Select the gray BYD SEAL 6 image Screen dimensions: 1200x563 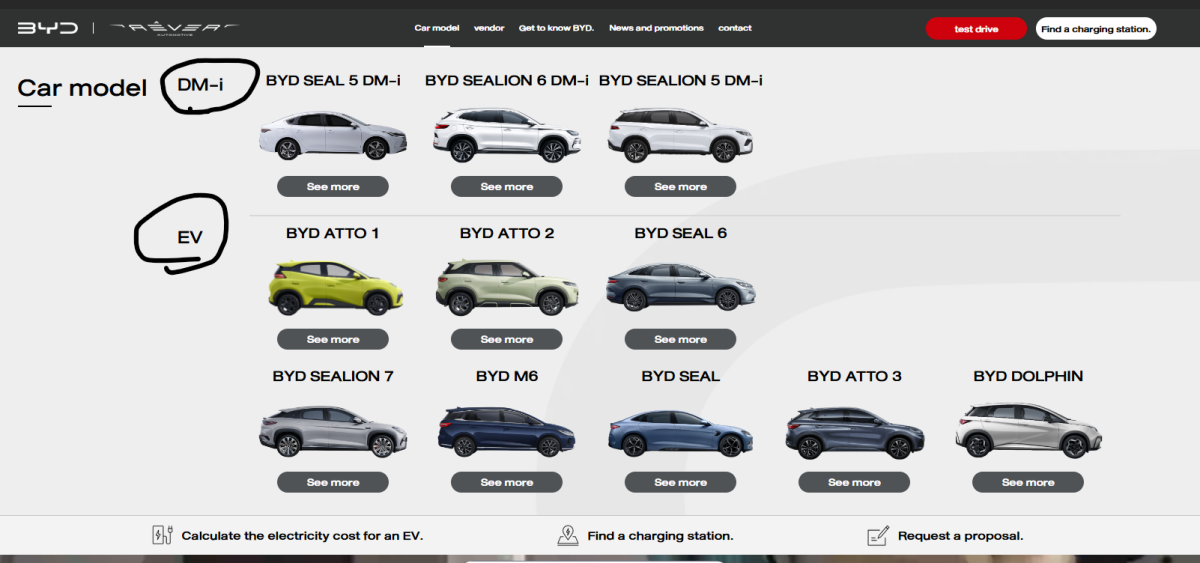pyautogui.click(x=681, y=286)
